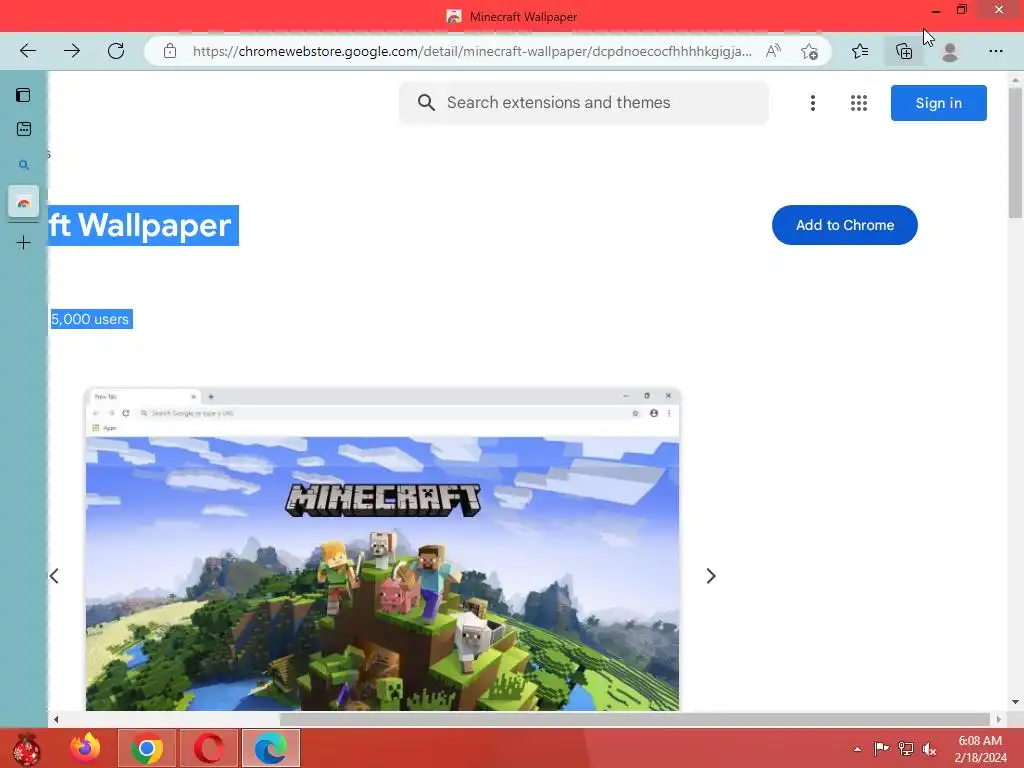
Task: Click the Wallpaper title heading
Action: pyautogui.click(x=144, y=225)
